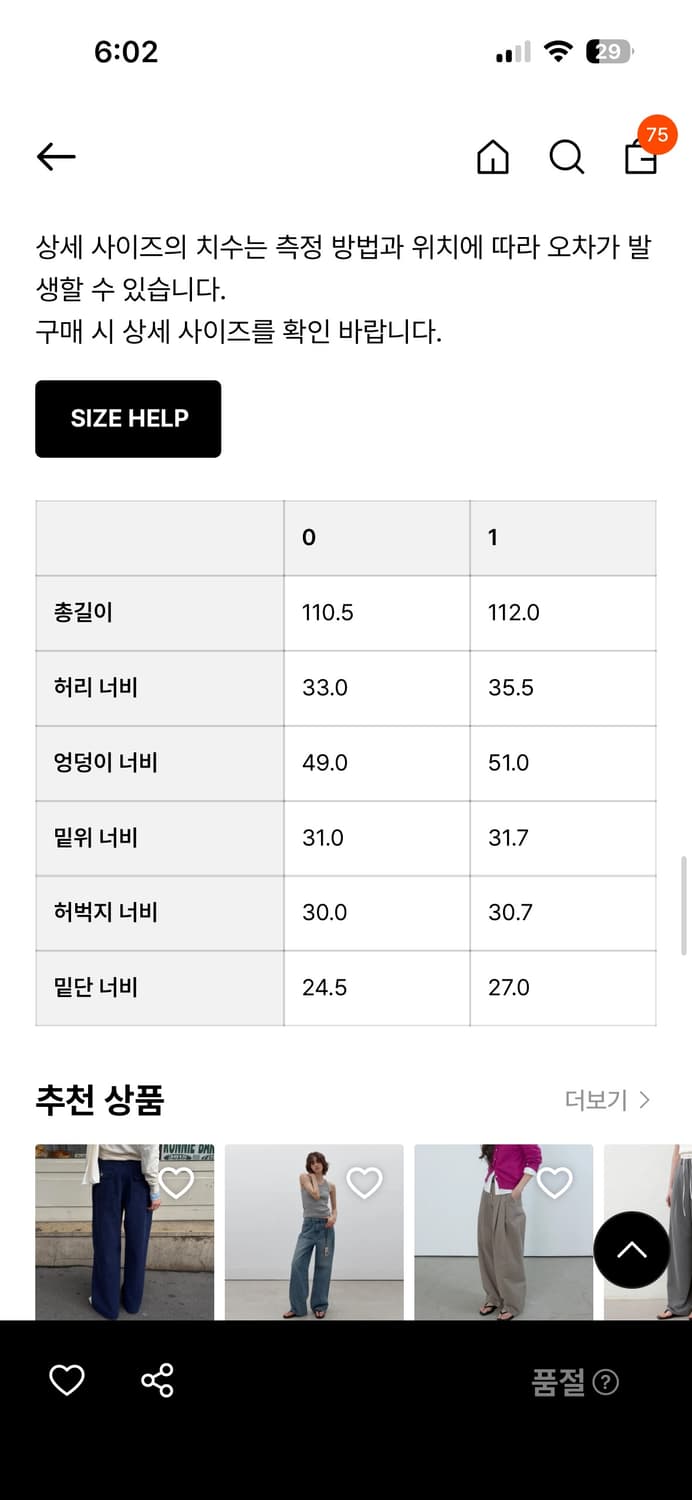This screenshot has height=1500, width=692.
Task: Like the navy wide pants recommendation
Action: [178, 1182]
